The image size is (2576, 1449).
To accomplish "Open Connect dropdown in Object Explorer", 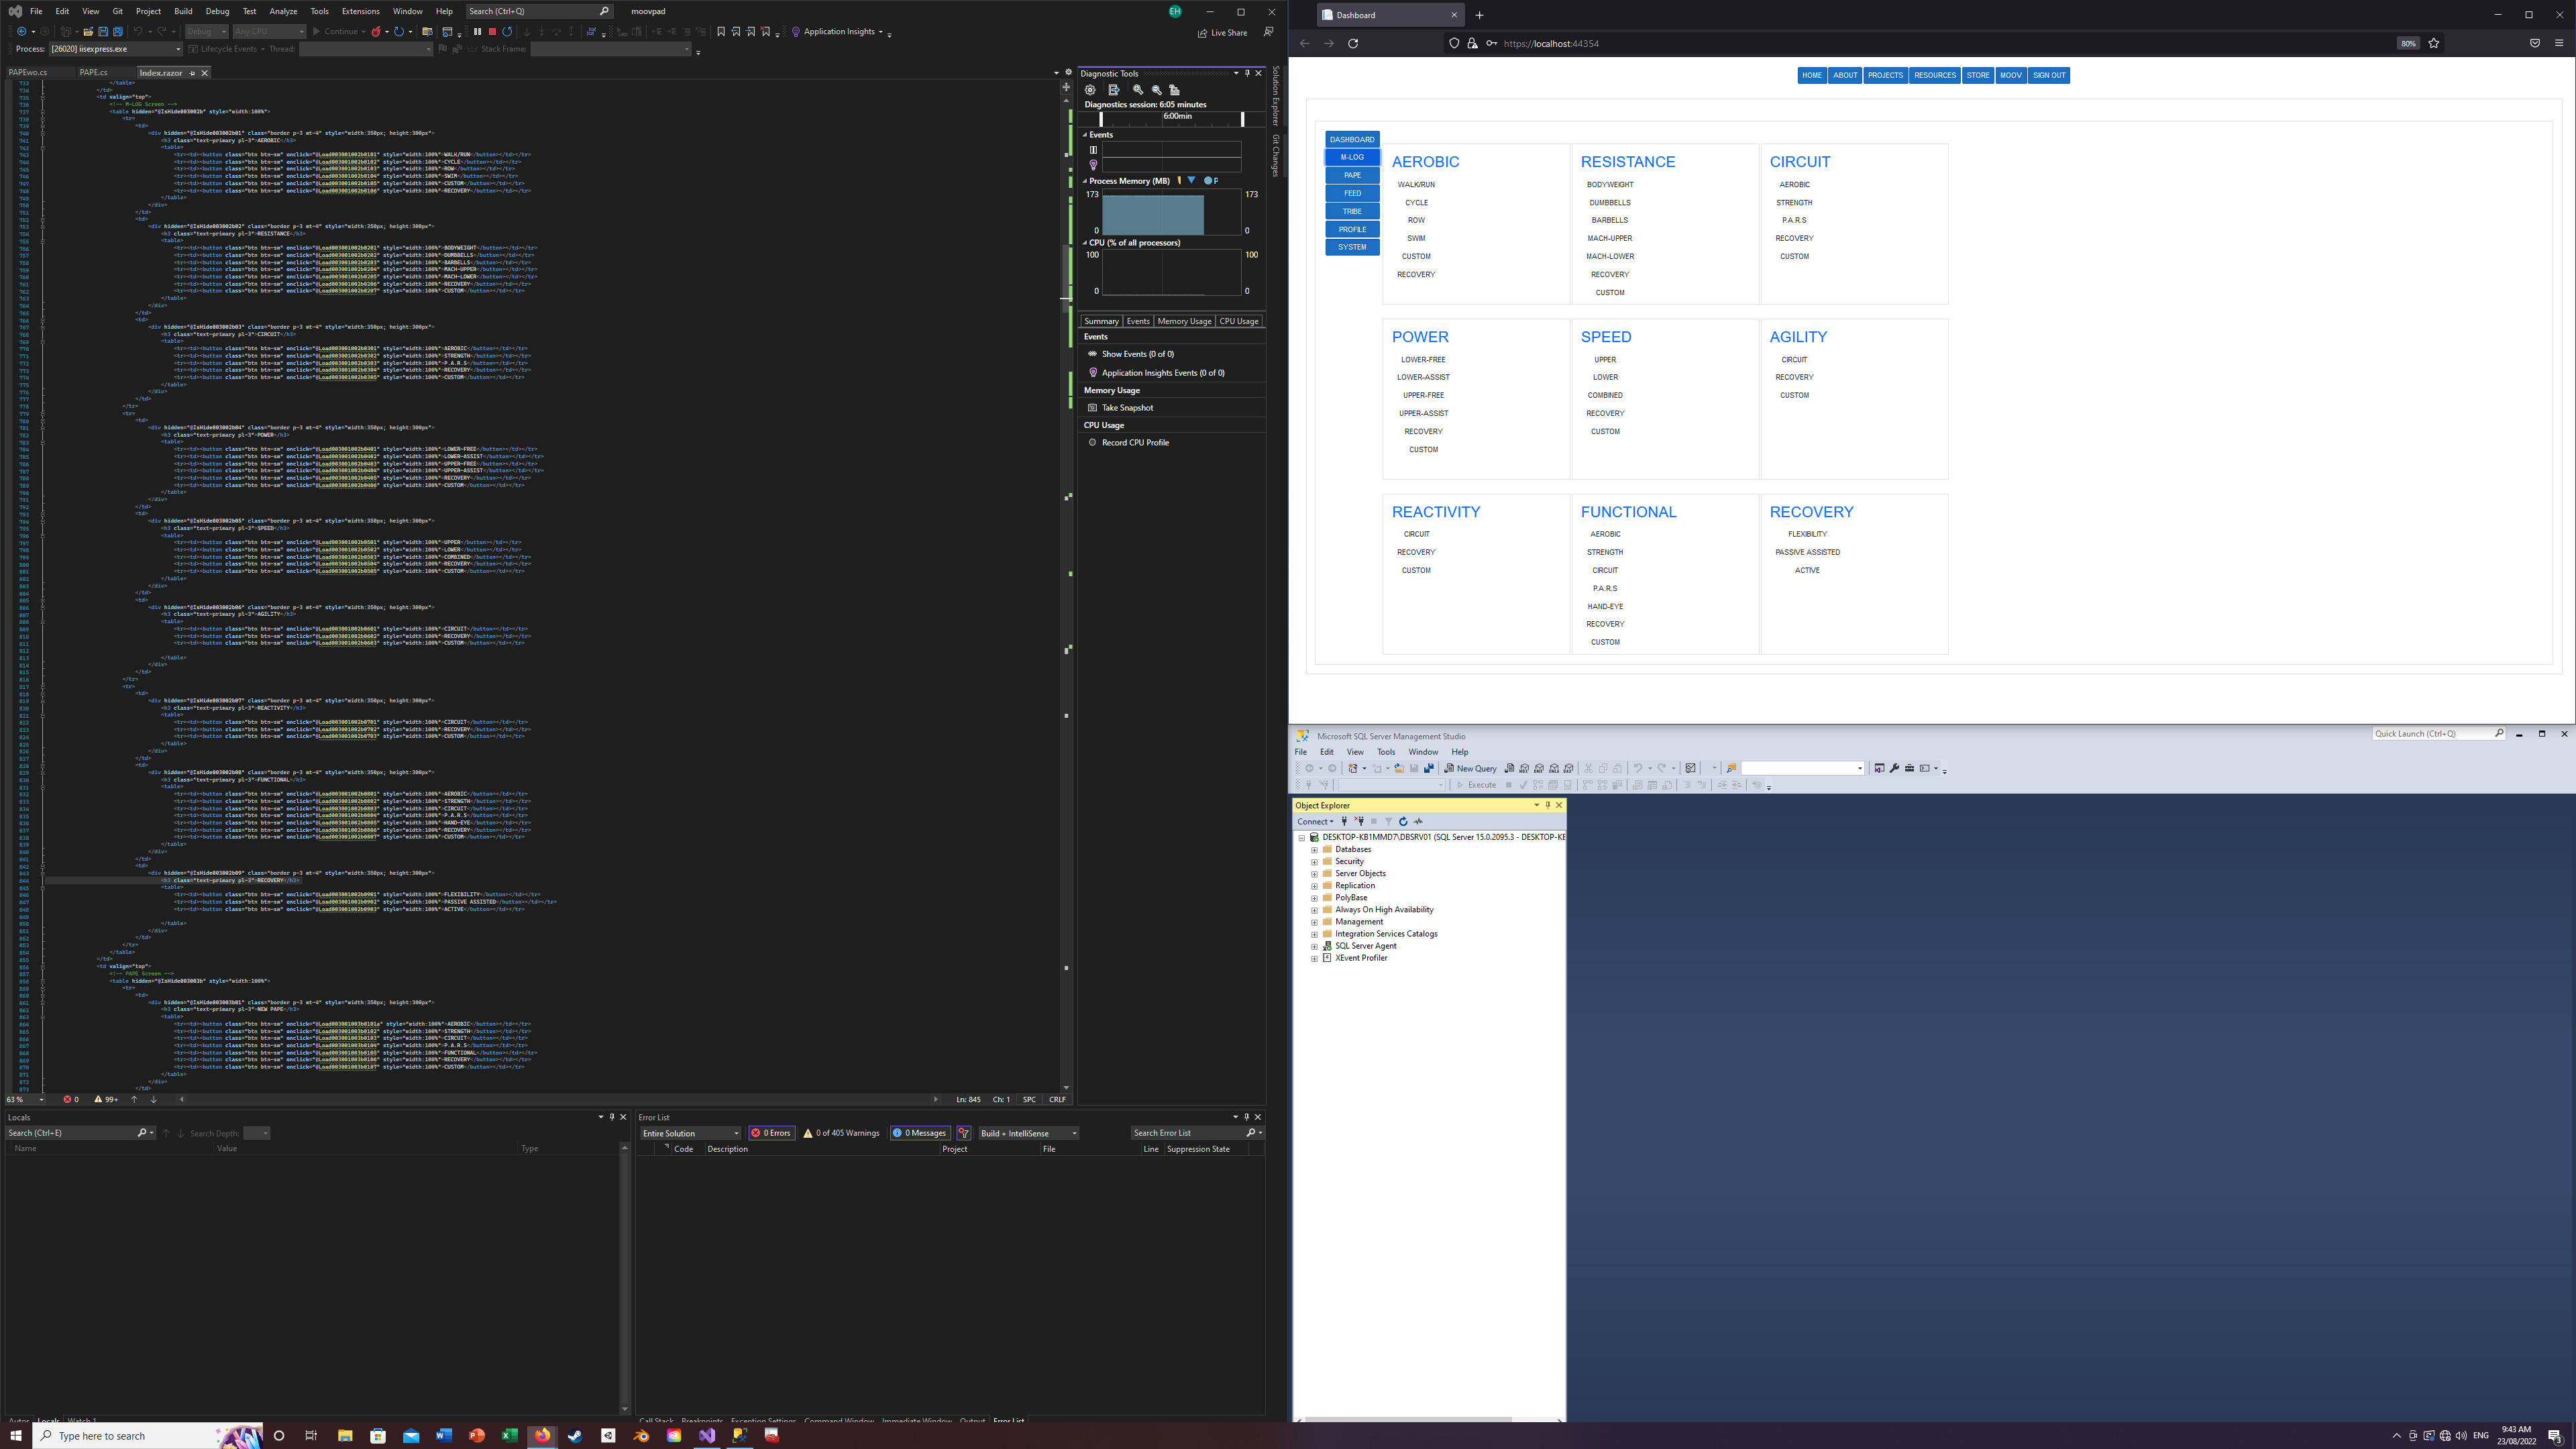I will [x=1315, y=821].
